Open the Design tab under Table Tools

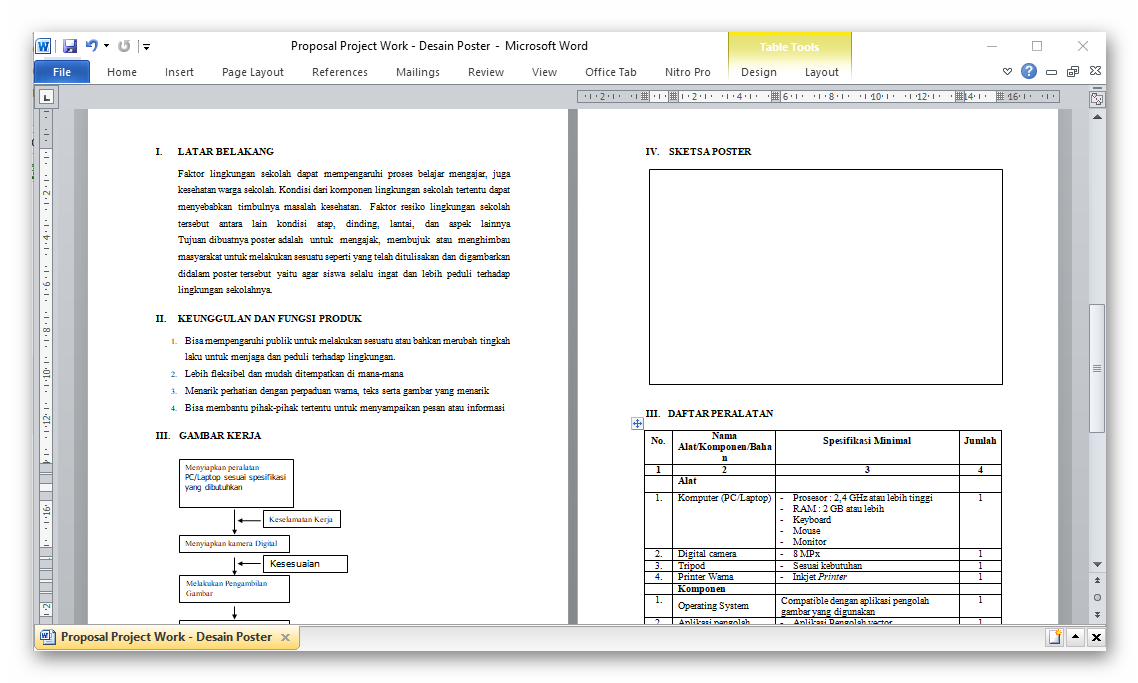(758, 71)
